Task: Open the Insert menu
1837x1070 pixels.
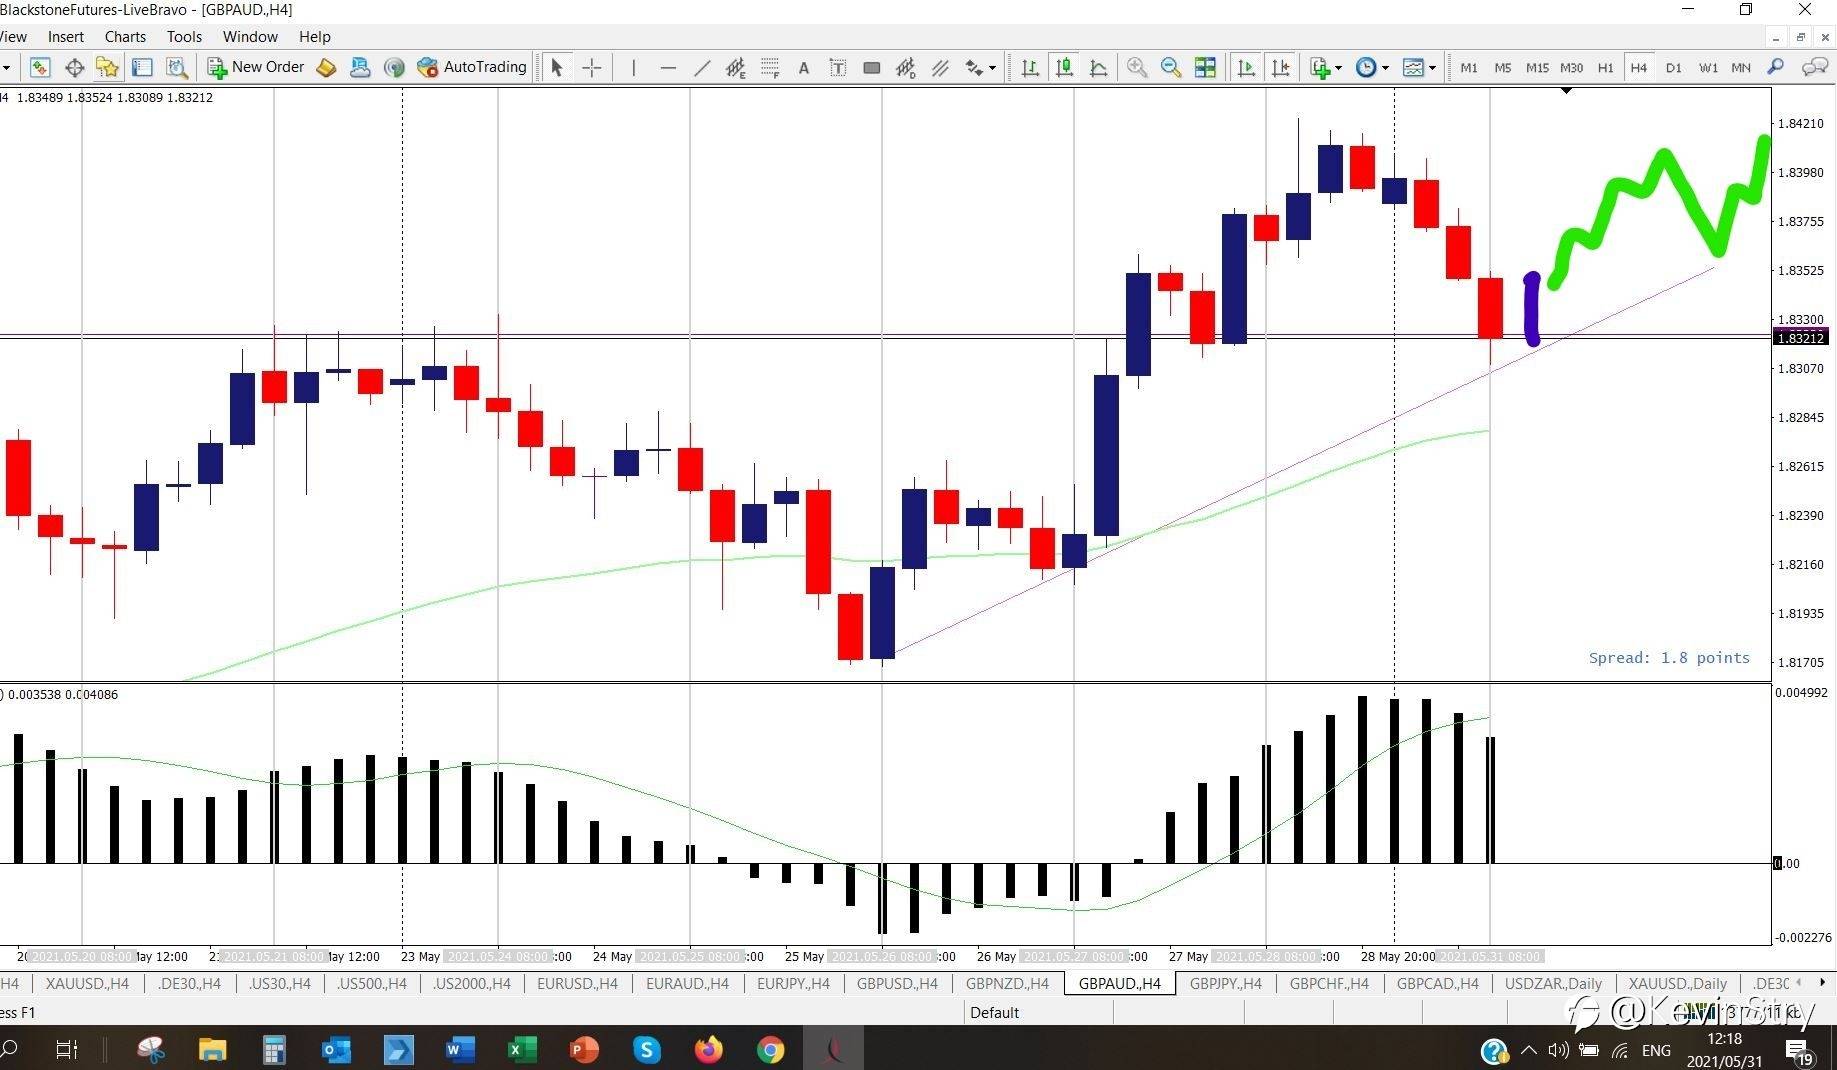Action: point(66,37)
